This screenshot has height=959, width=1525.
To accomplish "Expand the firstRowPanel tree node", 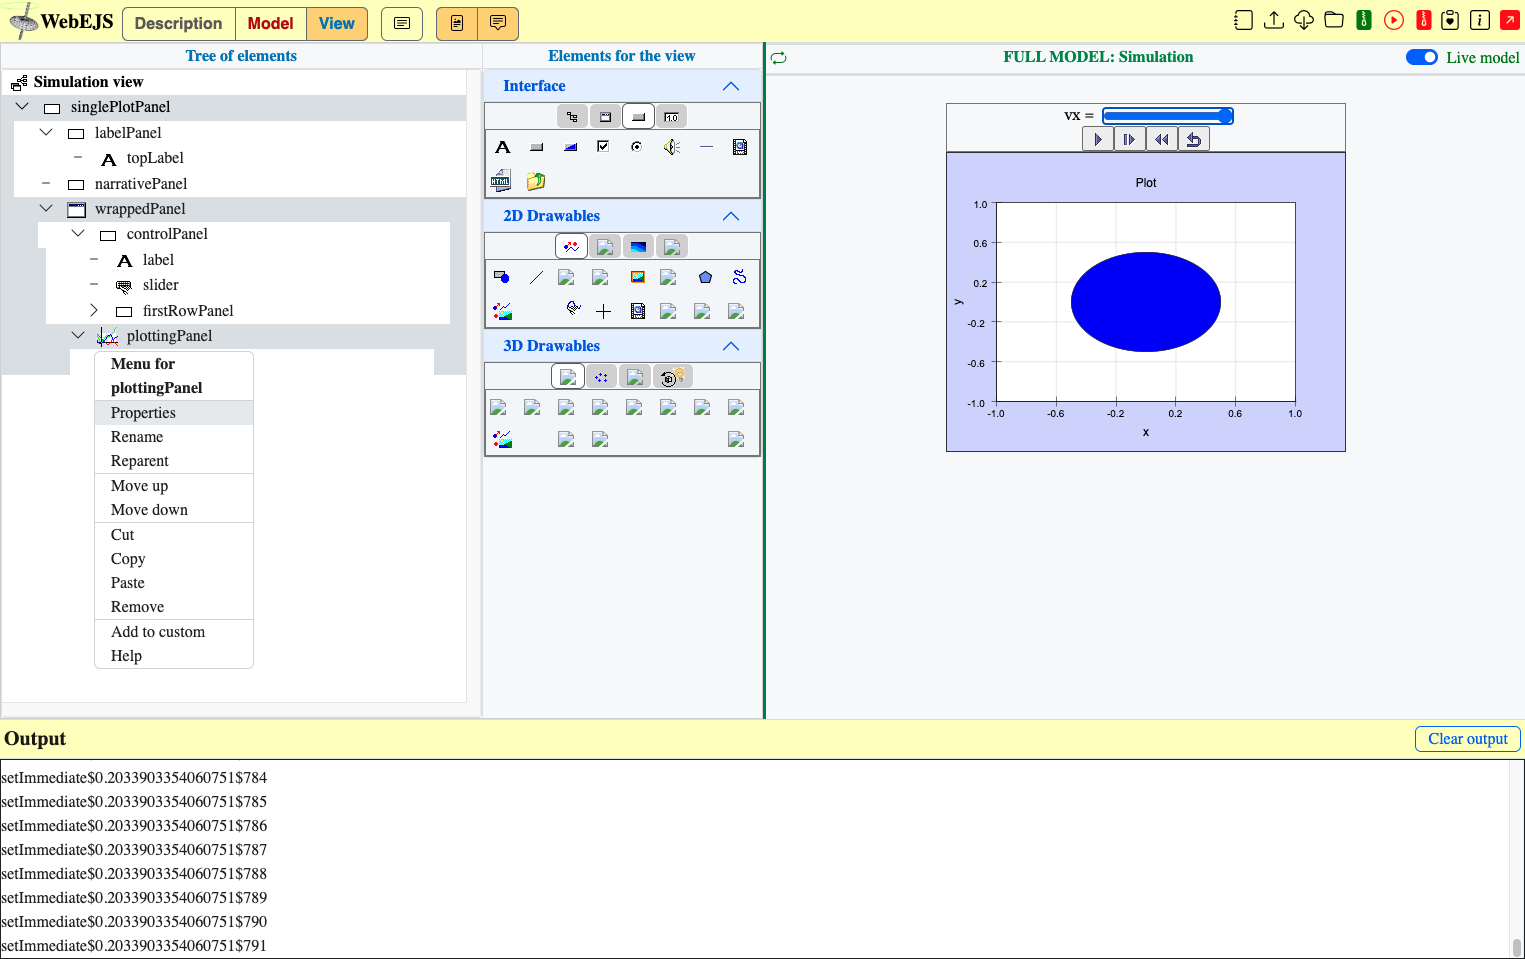I will point(94,310).
